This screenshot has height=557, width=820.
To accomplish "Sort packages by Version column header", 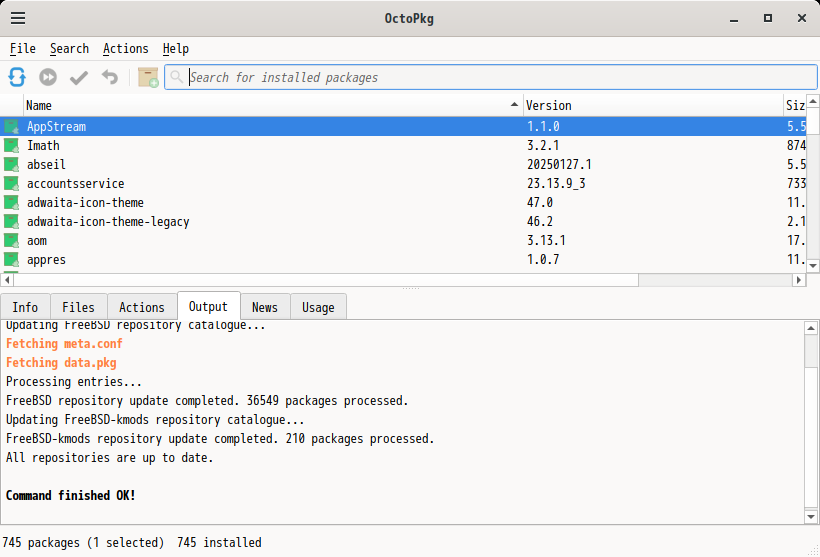I will pos(650,105).
